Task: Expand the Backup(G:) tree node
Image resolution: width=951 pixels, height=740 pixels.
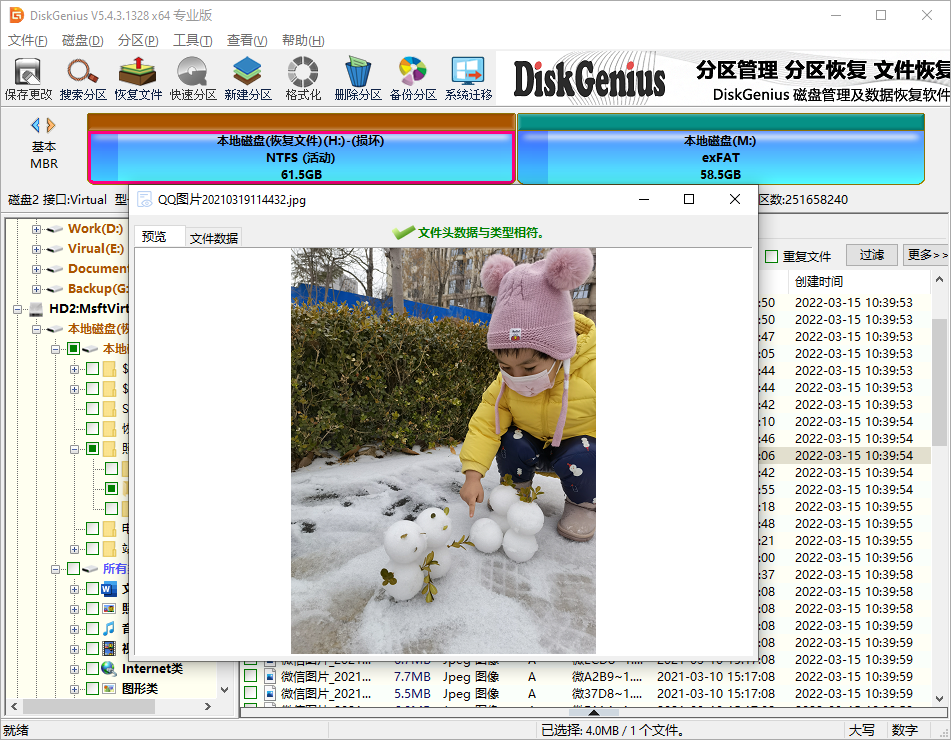Action: pyautogui.click(x=36, y=289)
